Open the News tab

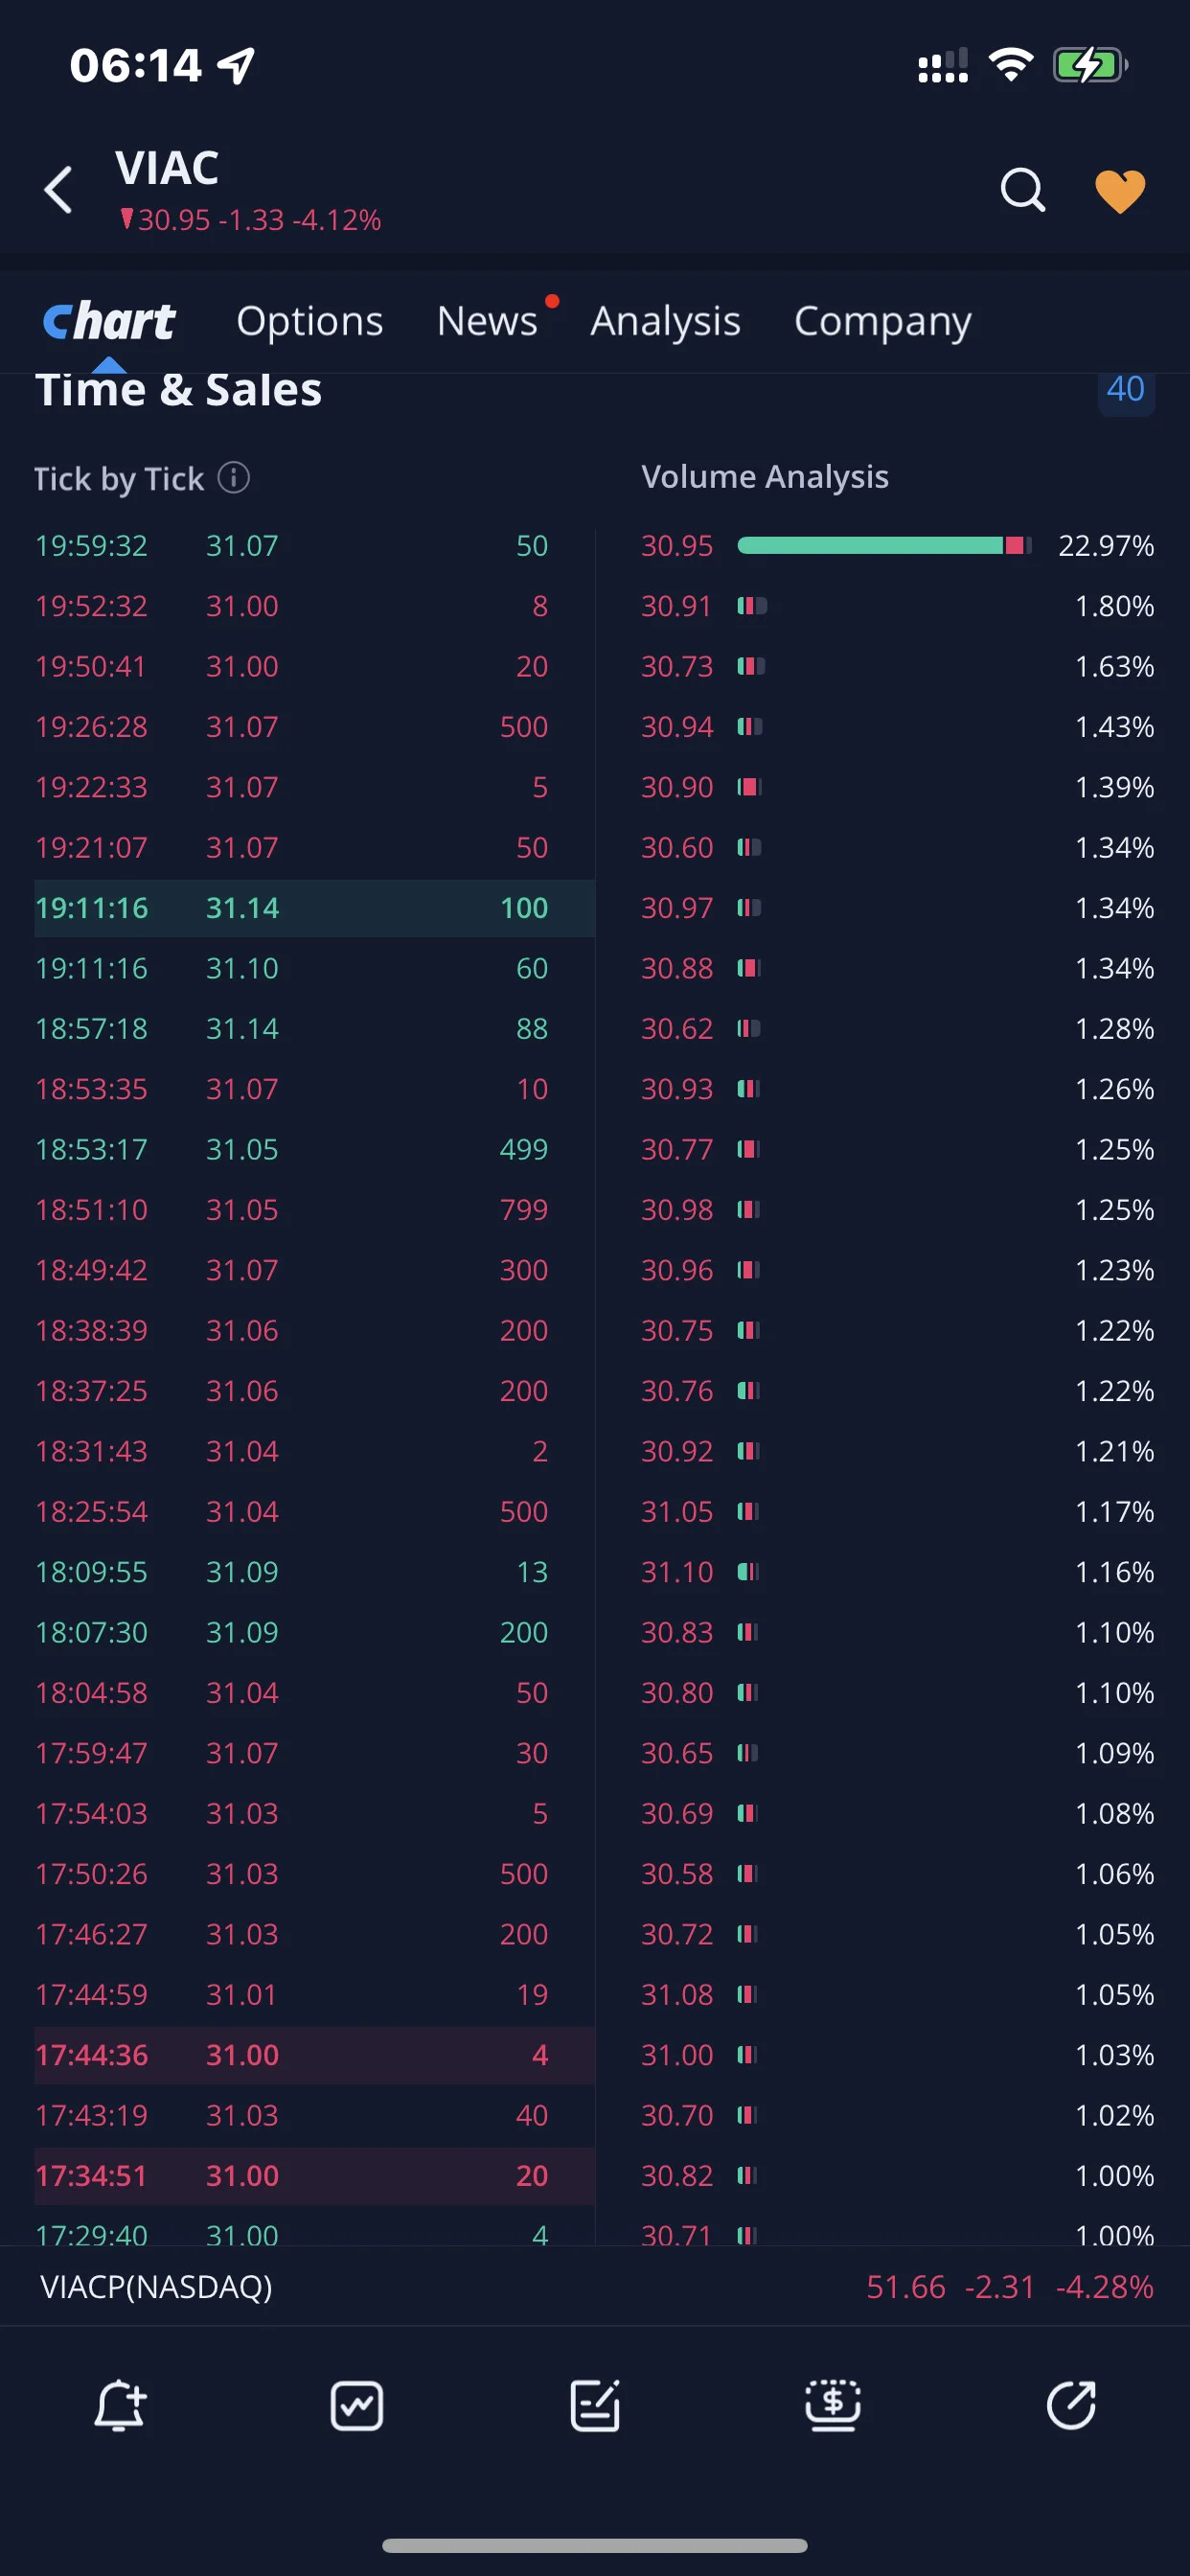488,321
